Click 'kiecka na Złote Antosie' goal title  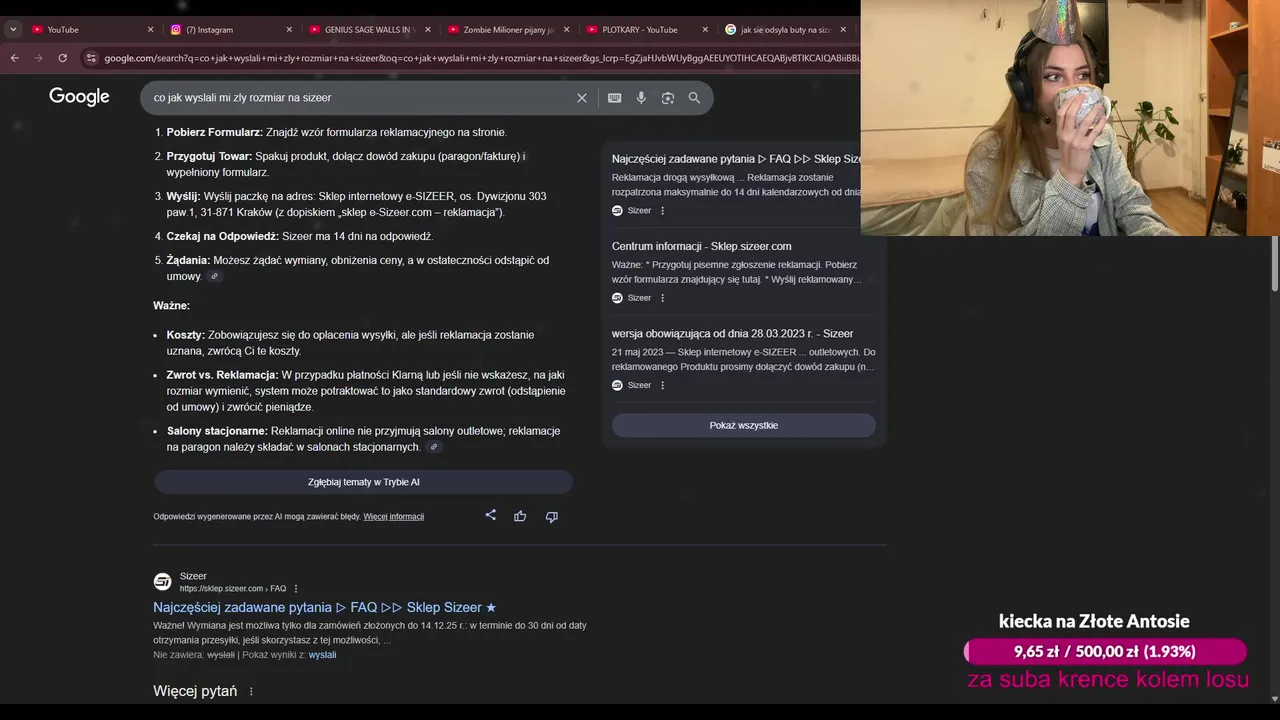click(1094, 621)
